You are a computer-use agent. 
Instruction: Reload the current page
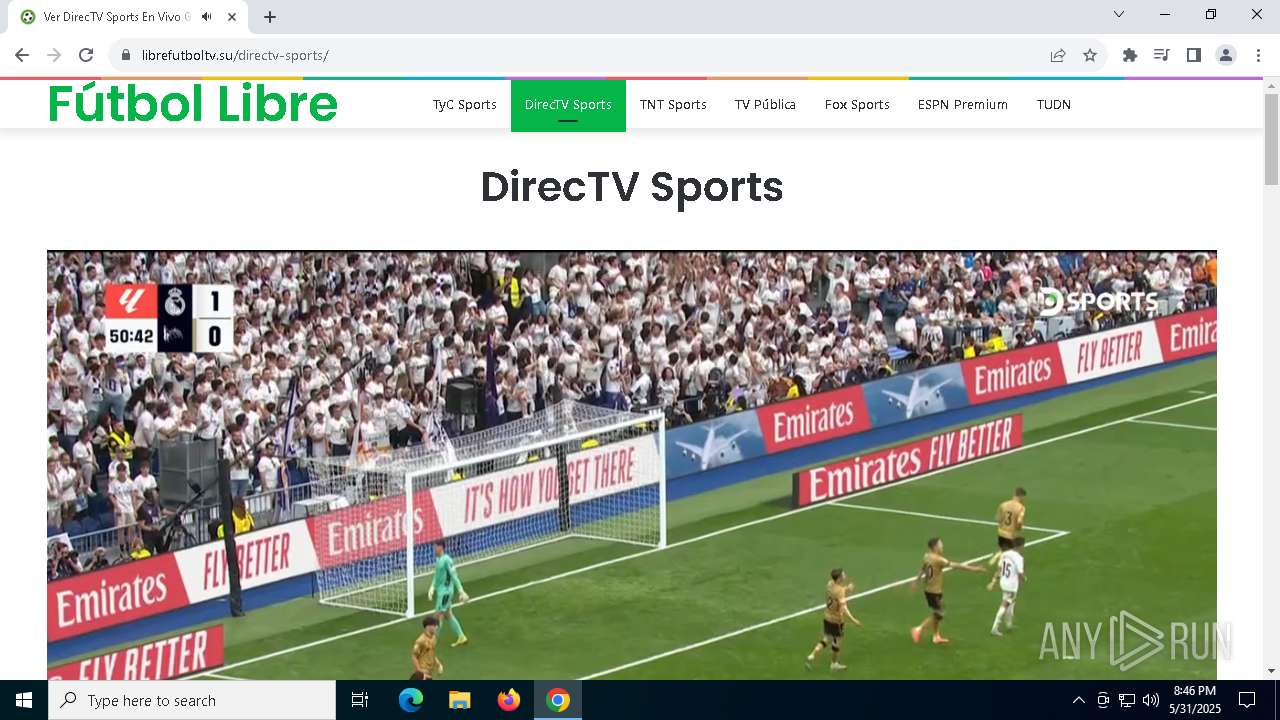[x=86, y=55]
